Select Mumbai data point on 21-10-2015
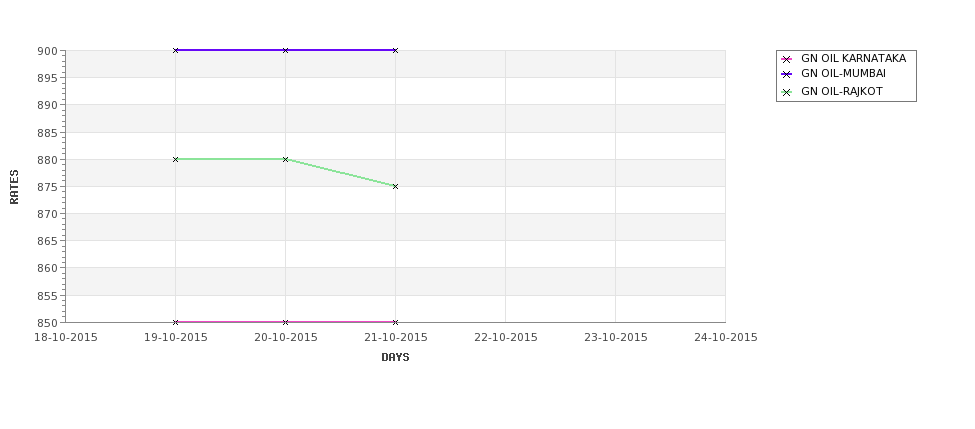 [x=395, y=50]
